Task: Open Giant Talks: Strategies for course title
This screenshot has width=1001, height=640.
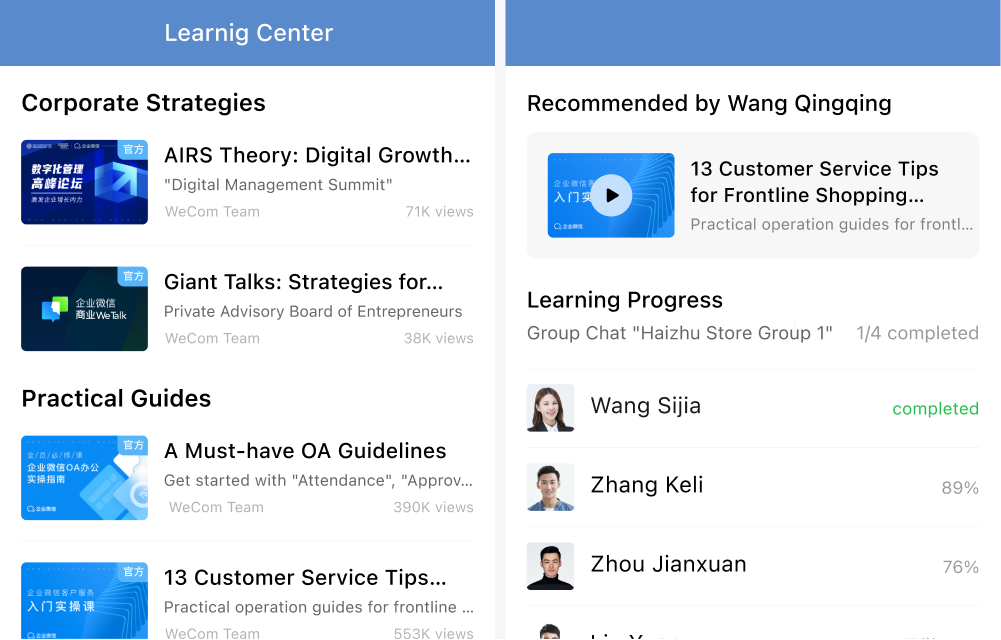Action: click(303, 282)
